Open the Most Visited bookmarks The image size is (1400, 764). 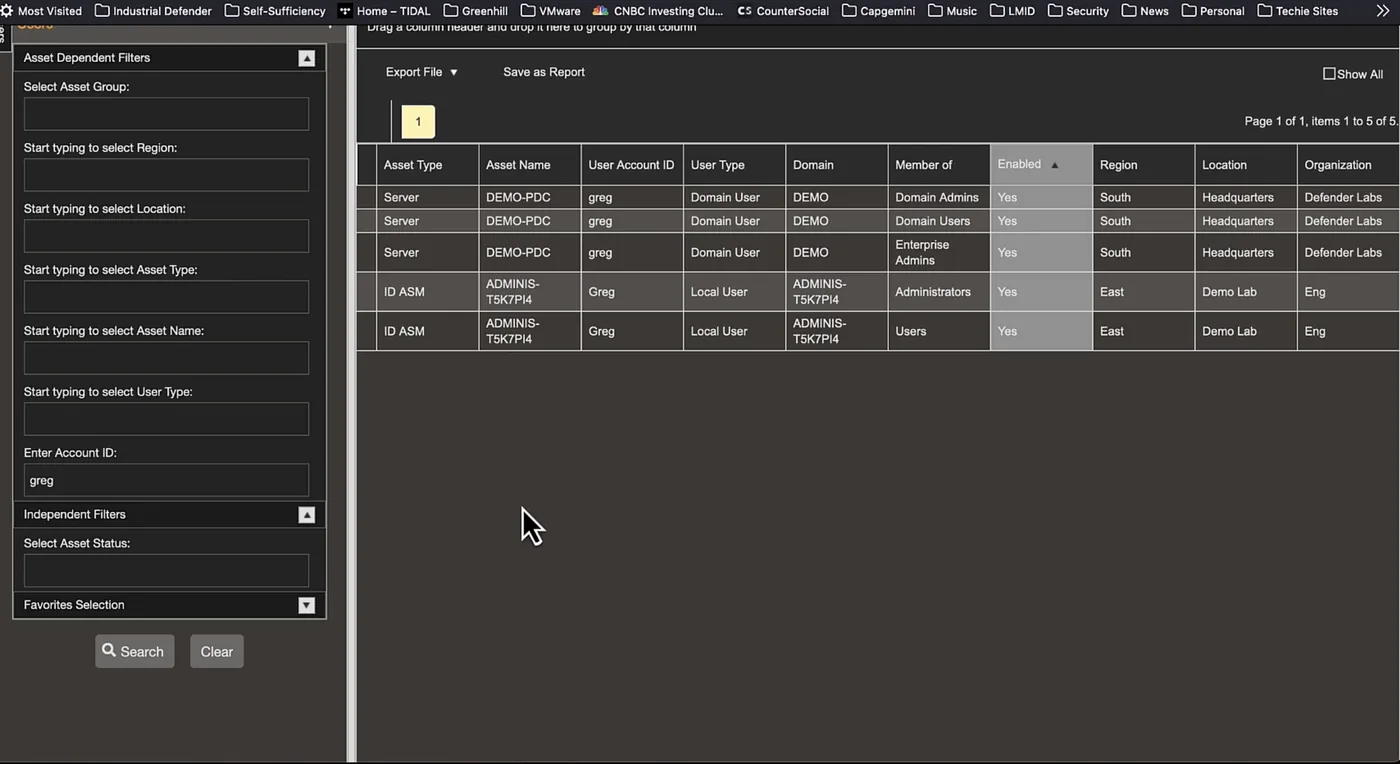[x=42, y=11]
